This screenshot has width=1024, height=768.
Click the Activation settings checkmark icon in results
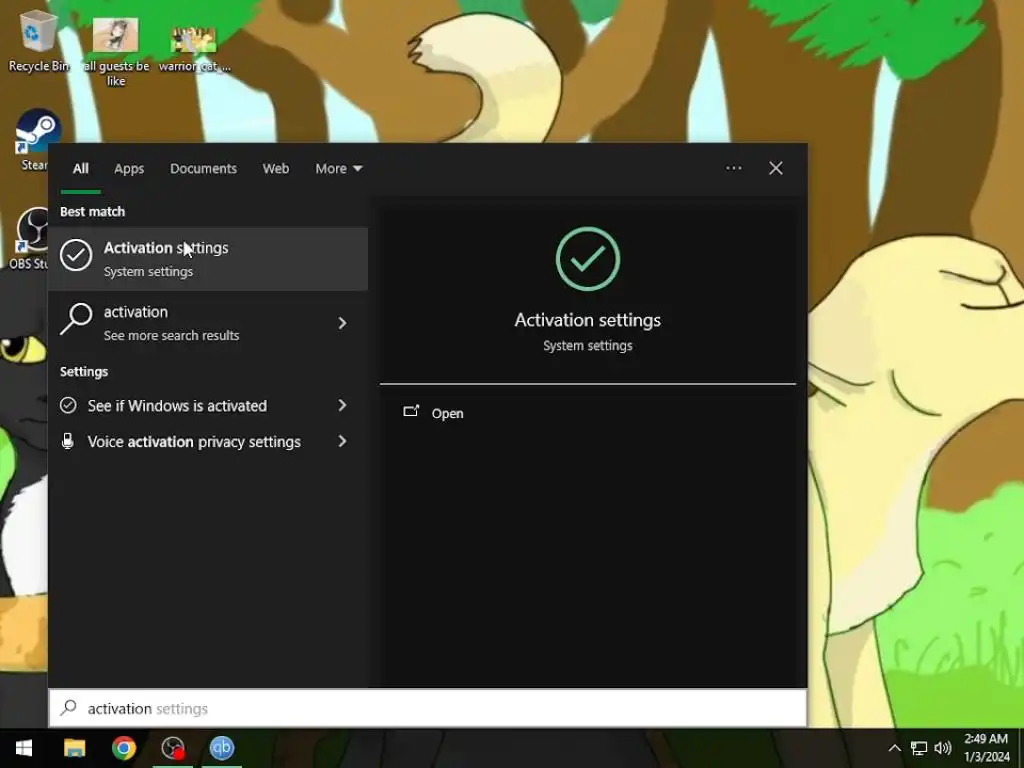(x=76, y=255)
